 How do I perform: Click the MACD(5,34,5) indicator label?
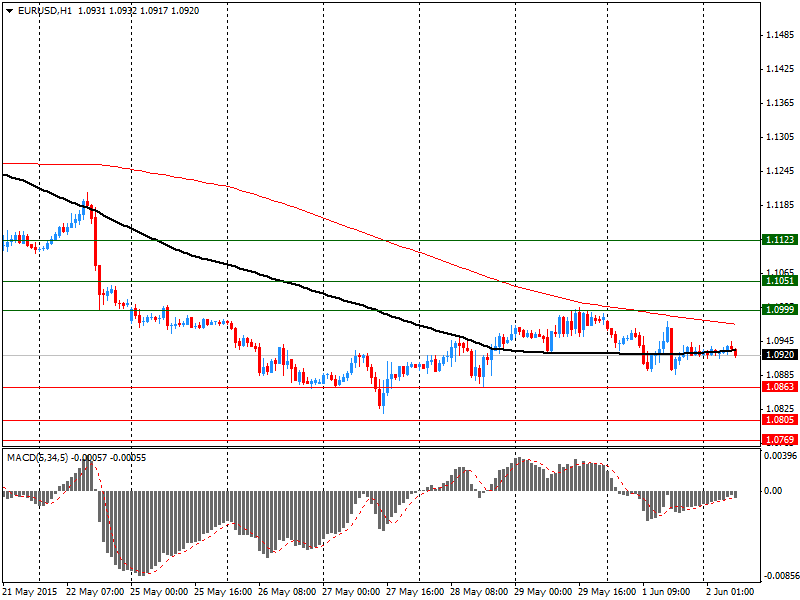point(37,458)
